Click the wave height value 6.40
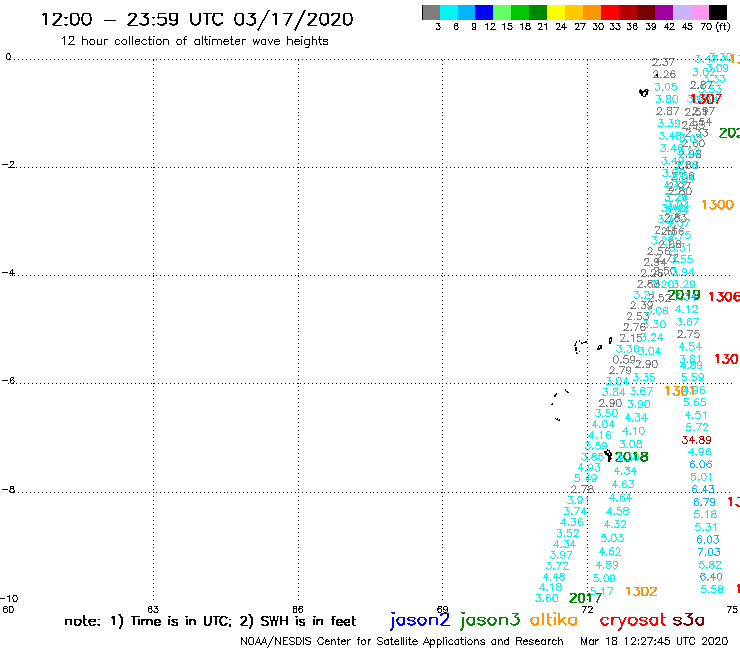 click(711, 577)
